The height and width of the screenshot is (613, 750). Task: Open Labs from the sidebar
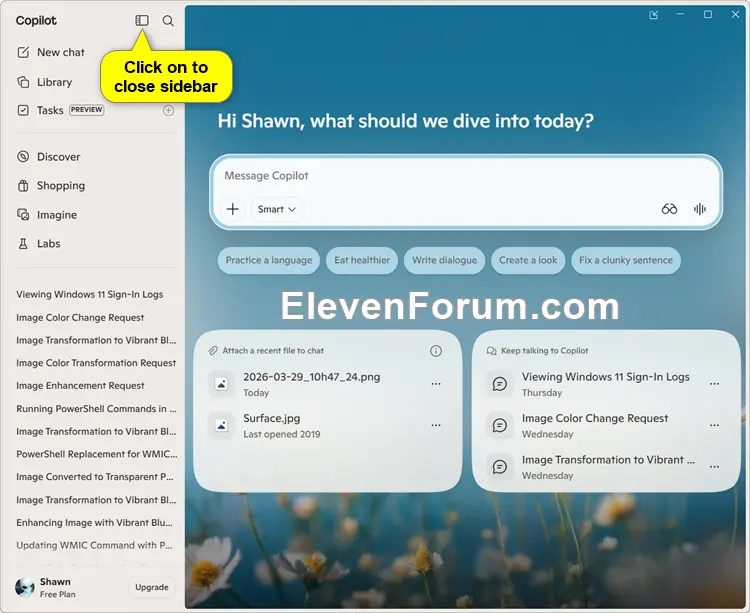tap(39, 244)
